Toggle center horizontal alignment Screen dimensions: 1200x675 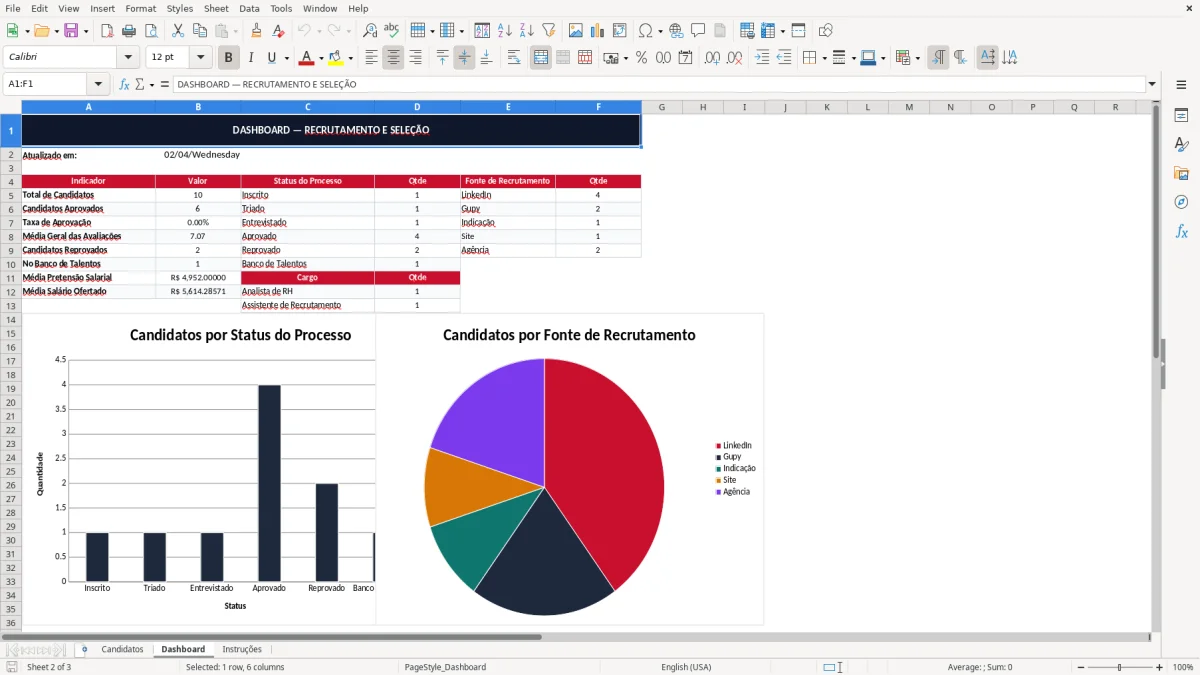coord(393,58)
